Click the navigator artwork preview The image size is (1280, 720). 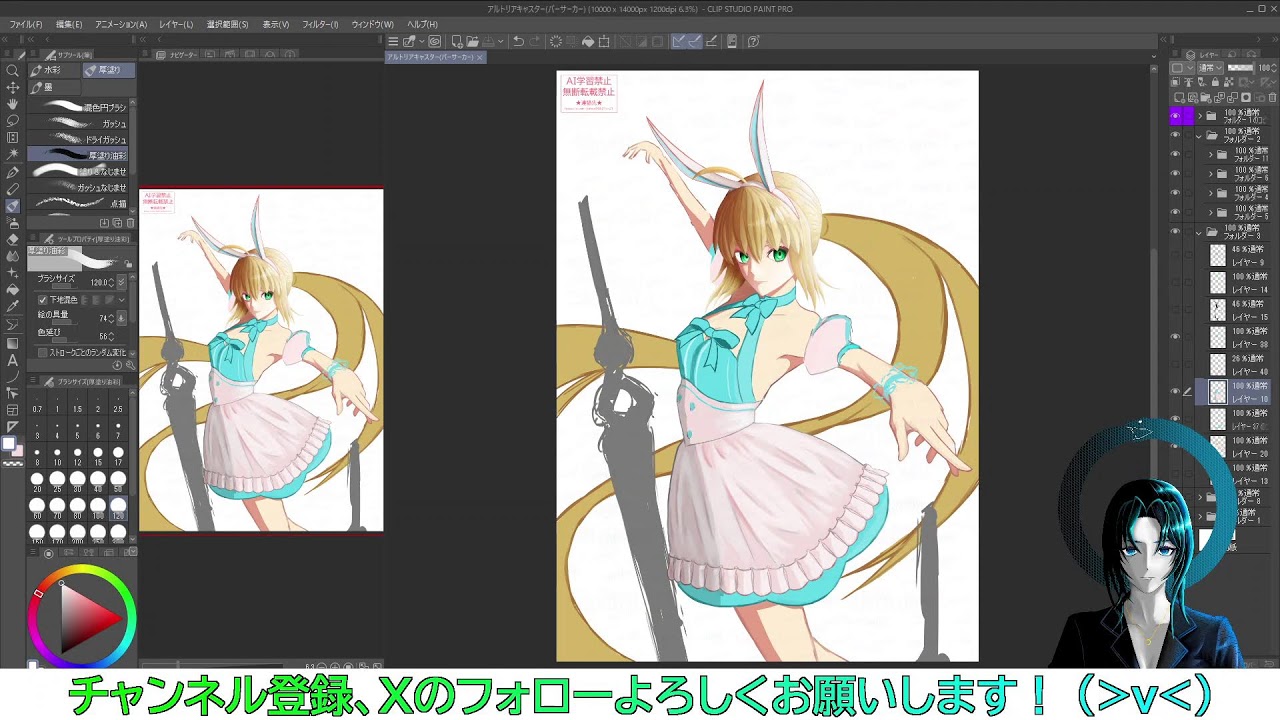pos(261,360)
